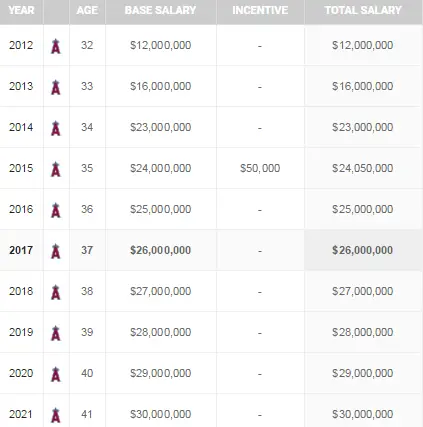The height and width of the screenshot is (427, 423).
Task: Click the Angels logo in 2017 row
Action: click(x=56, y=251)
